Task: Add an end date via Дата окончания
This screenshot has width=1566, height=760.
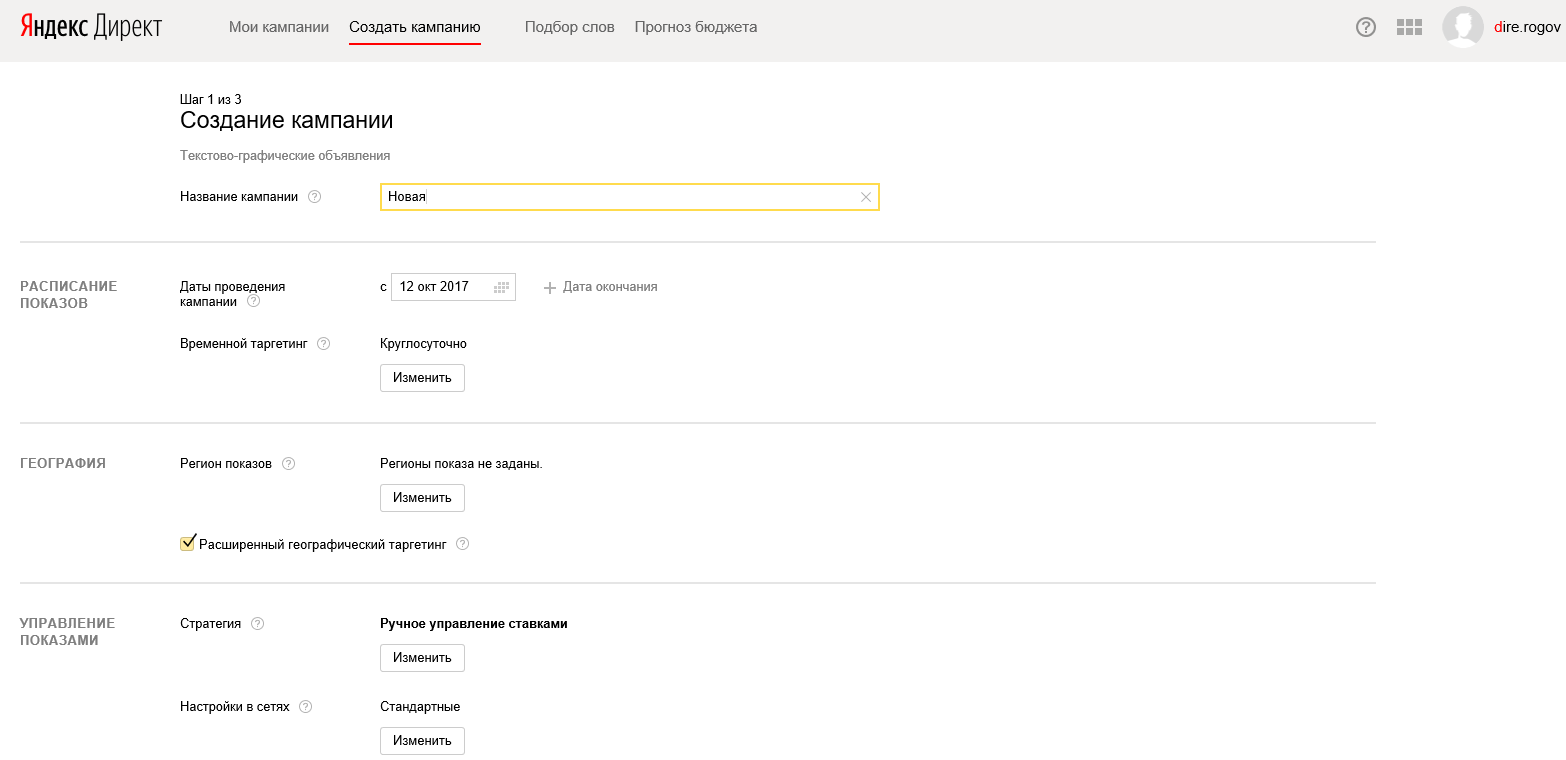Action: point(600,287)
